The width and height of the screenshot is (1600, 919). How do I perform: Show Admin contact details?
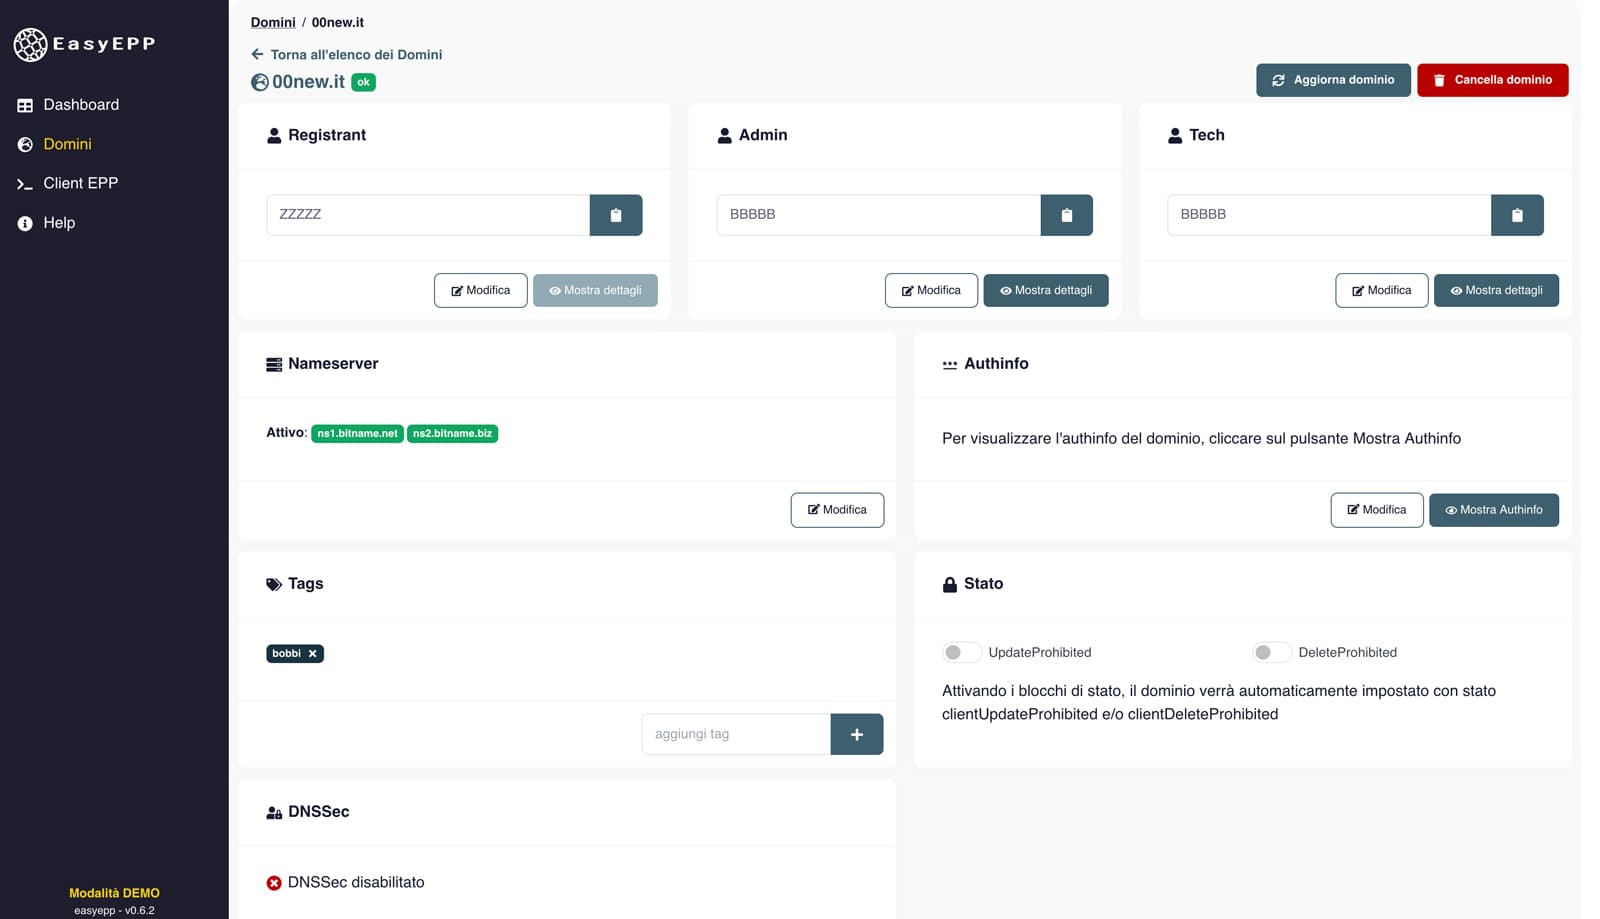[x=1045, y=291]
